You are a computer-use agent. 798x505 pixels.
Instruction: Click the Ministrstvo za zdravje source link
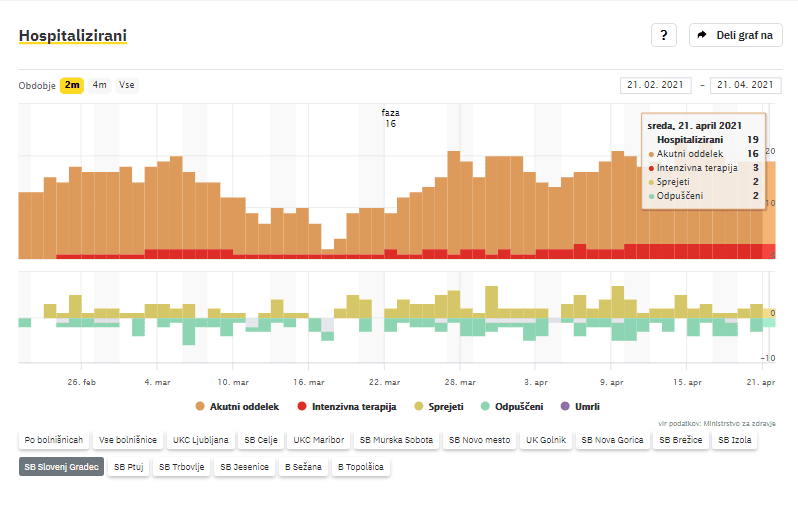pos(738,423)
